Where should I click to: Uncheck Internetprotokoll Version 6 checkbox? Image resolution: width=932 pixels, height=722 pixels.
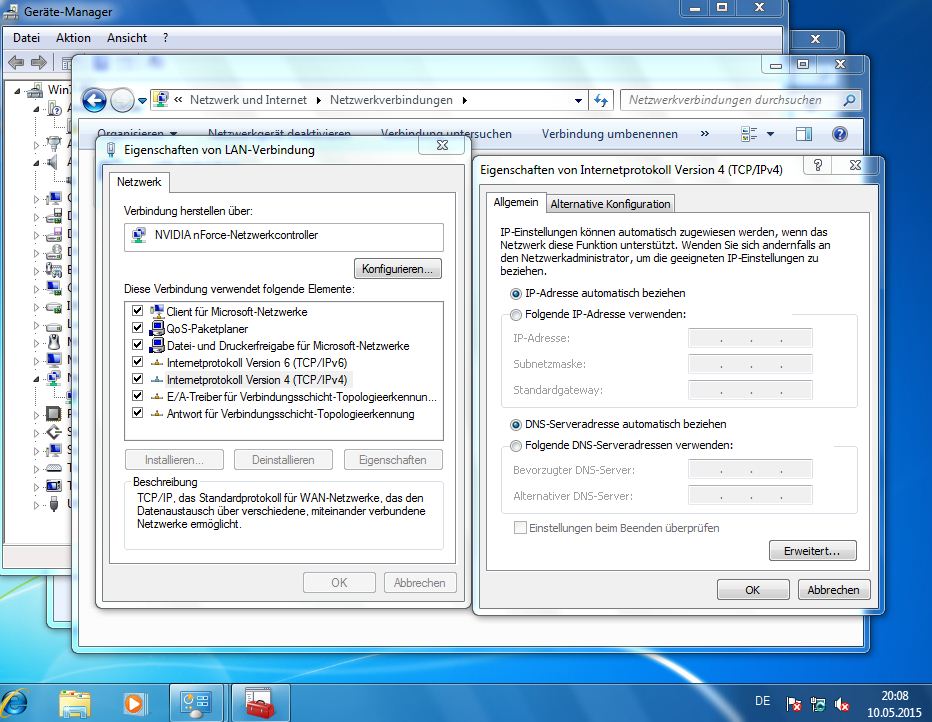[138, 362]
